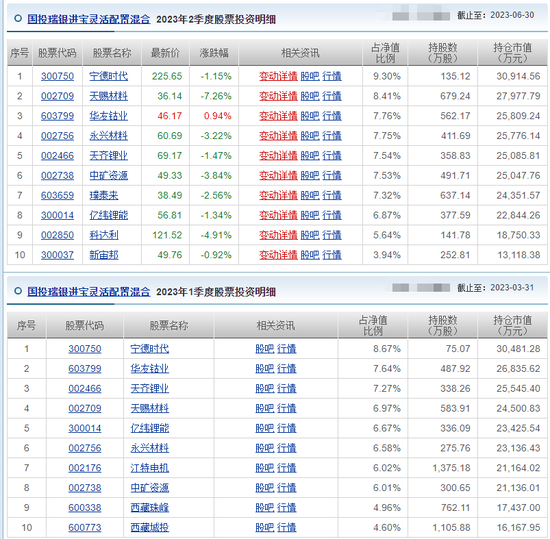Open 江特电机 stock name link
The width and height of the screenshot is (550, 539).
tap(150, 468)
